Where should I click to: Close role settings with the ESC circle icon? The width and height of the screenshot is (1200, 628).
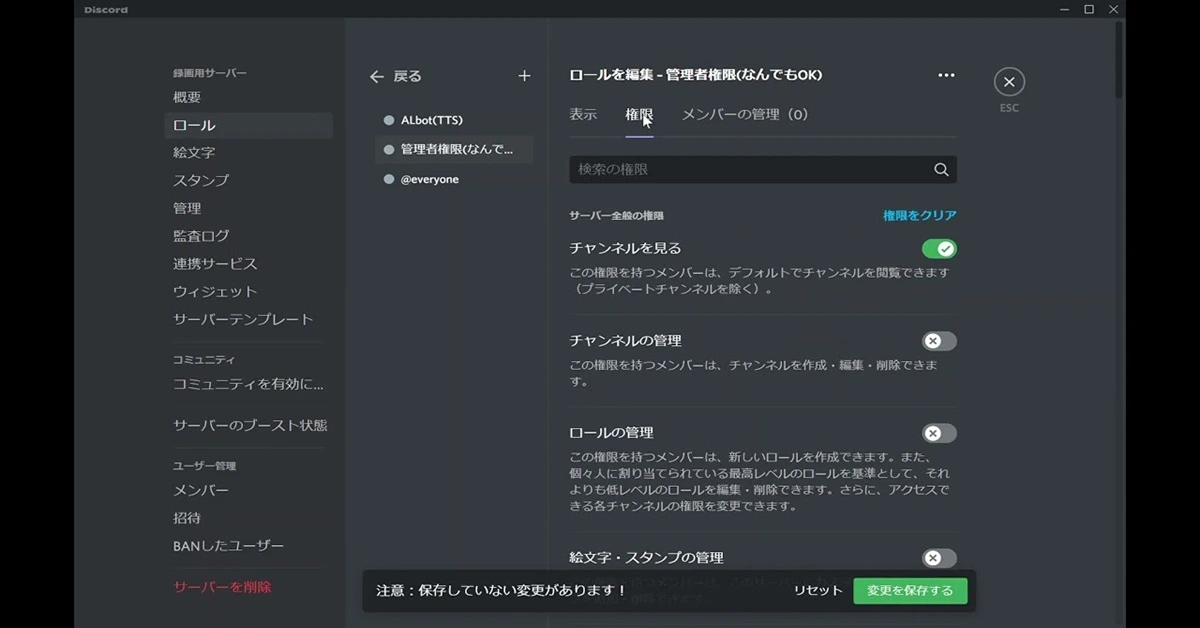tap(1009, 82)
